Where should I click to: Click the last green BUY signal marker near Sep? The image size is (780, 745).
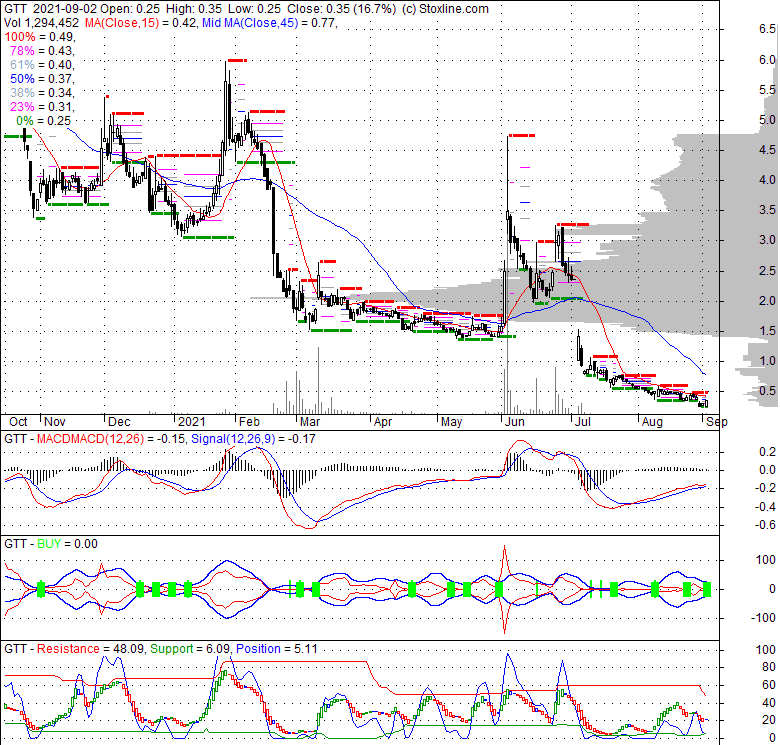(x=707, y=590)
